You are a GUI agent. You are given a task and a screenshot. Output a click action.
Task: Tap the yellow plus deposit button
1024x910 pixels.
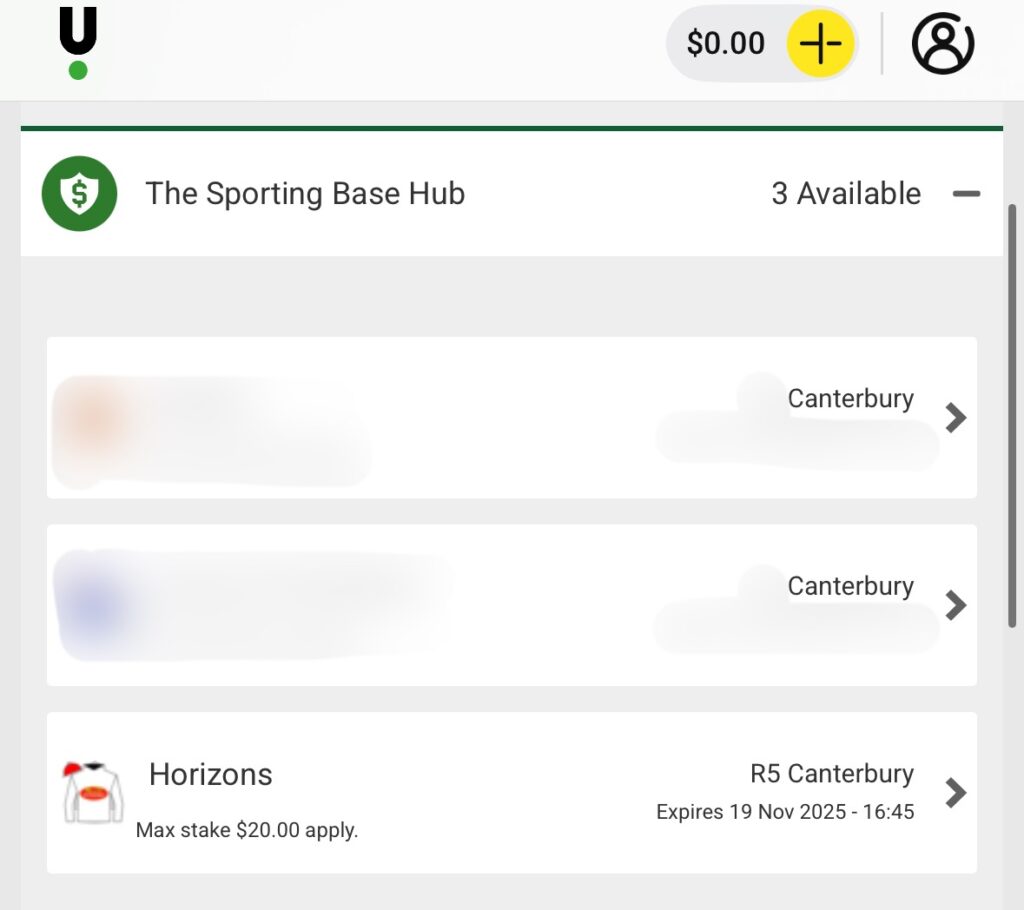tap(820, 44)
